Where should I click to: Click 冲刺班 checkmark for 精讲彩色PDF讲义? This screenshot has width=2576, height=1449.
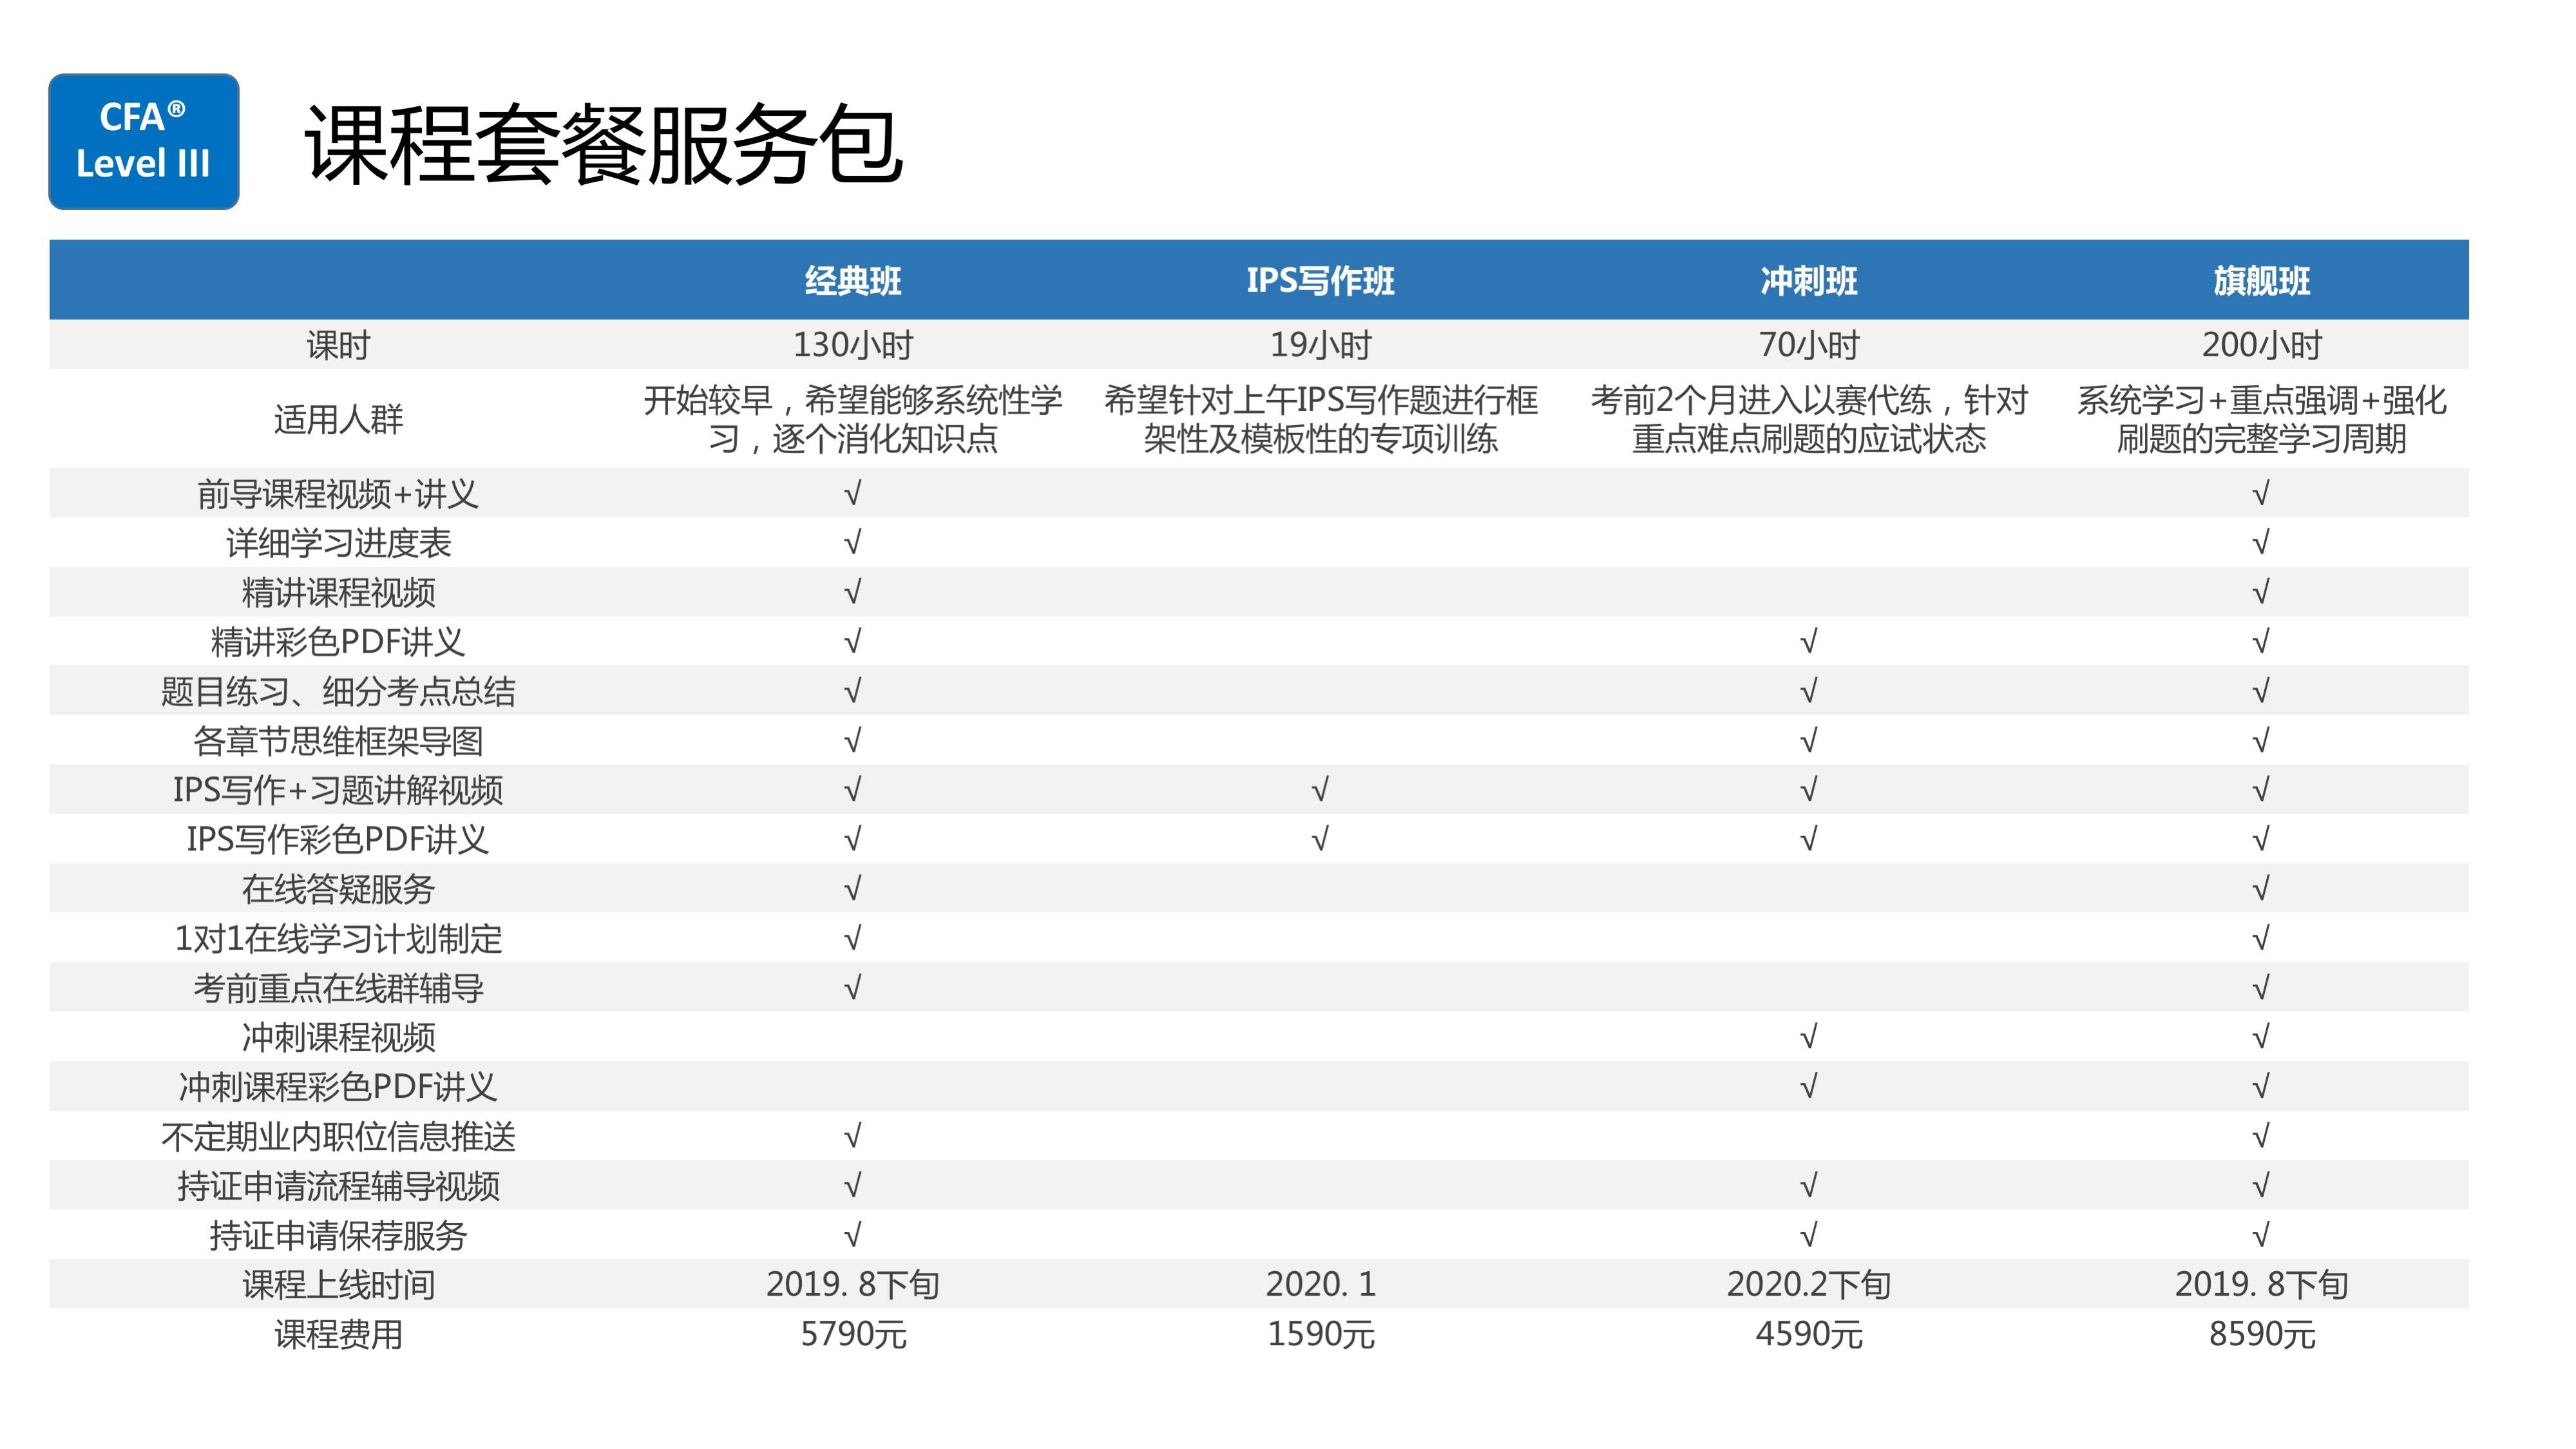(x=1808, y=641)
